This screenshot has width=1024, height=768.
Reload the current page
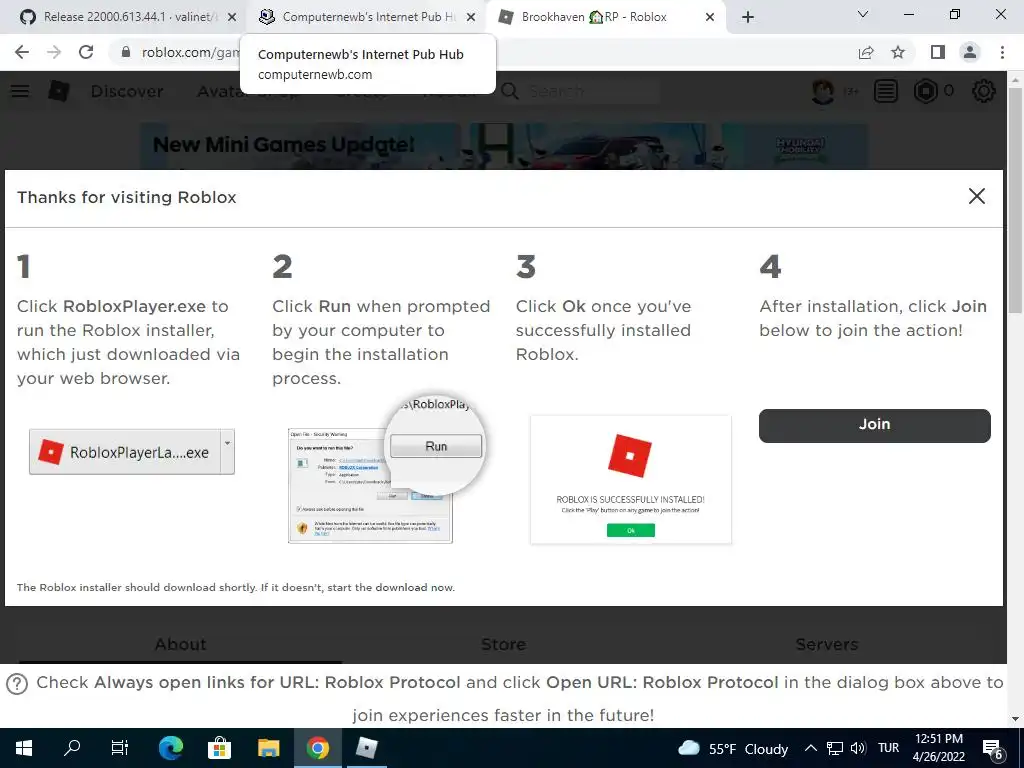86,52
